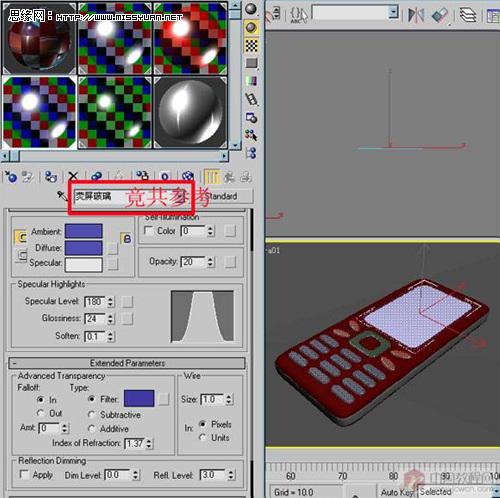Image resolution: width=500 pixels, height=498 pixels.
Task: Collapse the Extended Parameters rollout
Action: [x=127, y=363]
